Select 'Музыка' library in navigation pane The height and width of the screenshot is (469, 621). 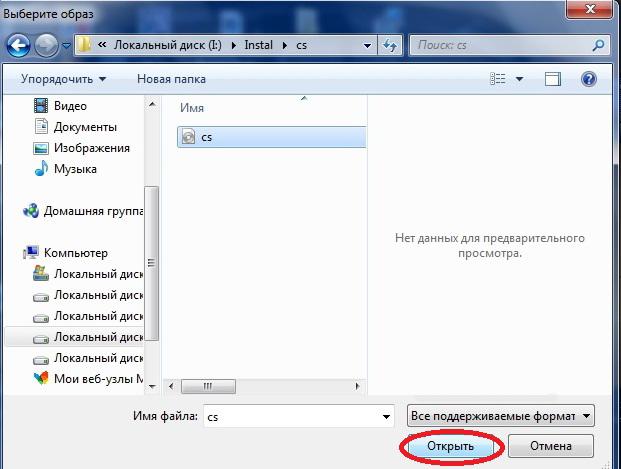point(75,169)
